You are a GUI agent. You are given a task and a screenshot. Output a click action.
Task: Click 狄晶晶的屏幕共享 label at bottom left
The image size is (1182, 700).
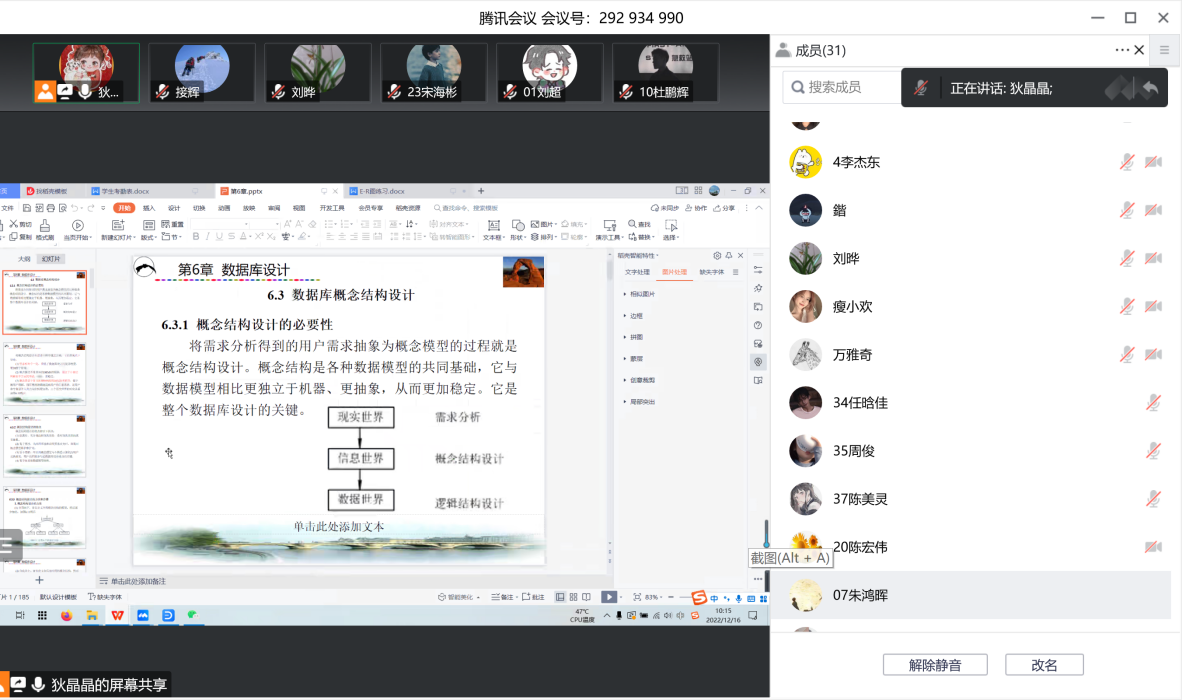pos(109,685)
